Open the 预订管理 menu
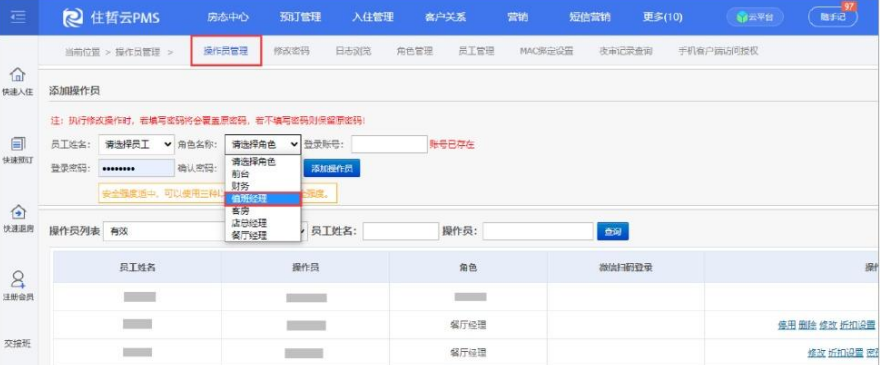 300,17
